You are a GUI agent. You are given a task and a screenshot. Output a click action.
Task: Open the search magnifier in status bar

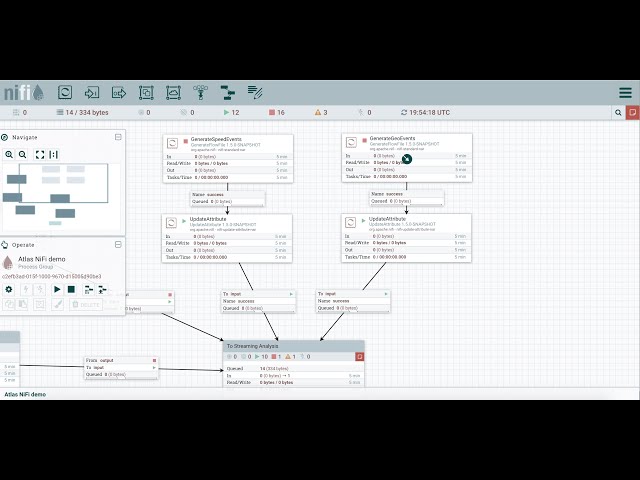point(618,113)
